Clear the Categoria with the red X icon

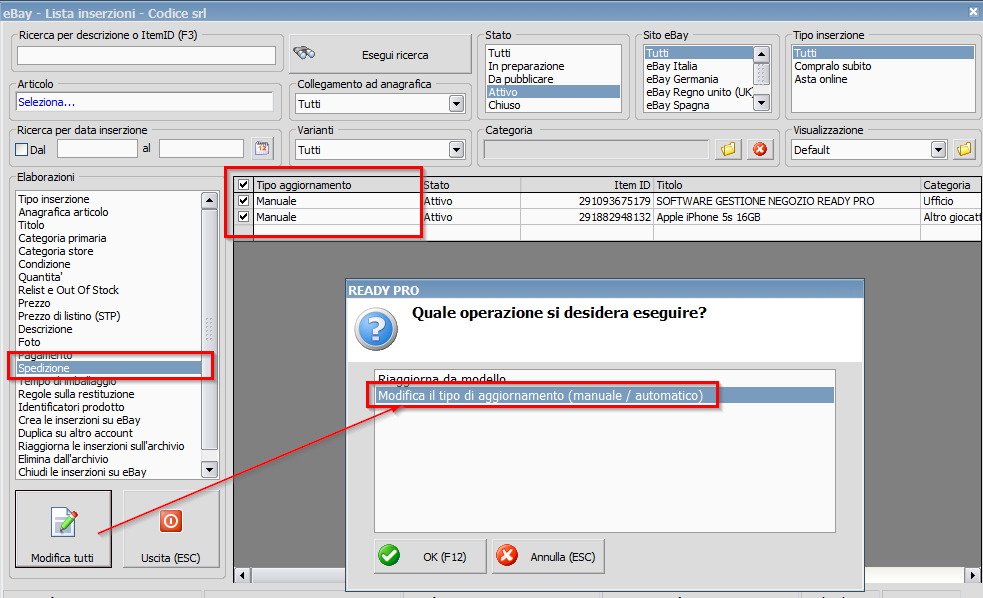click(760, 149)
